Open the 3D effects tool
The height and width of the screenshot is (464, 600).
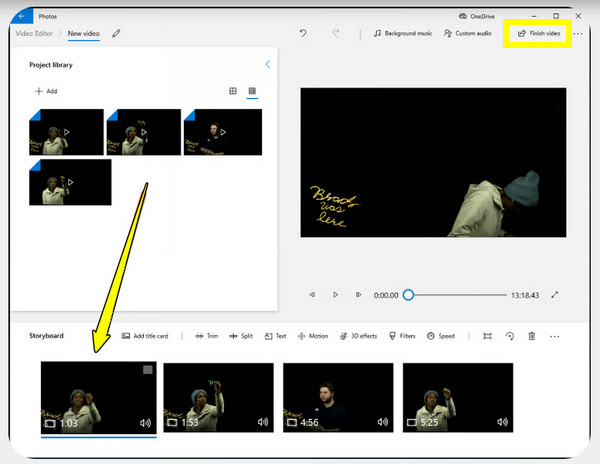coord(358,336)
